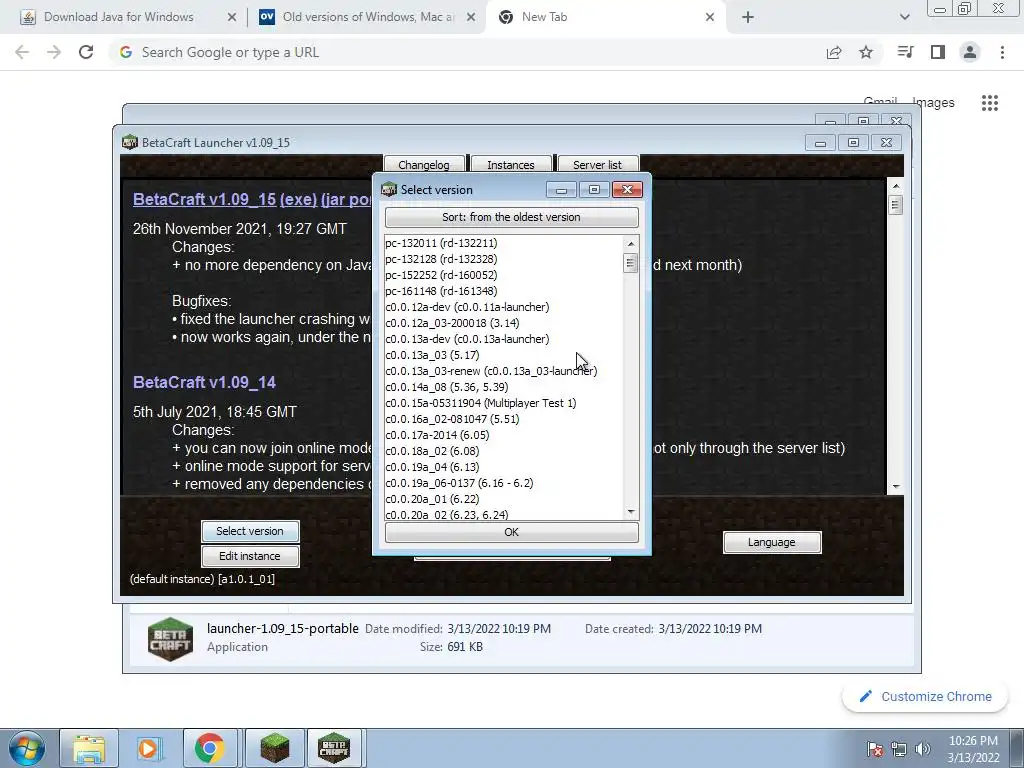The image size is (1024, 768).
Task: Open Windows Explorer from taskbar
Action: coord(89,748)
